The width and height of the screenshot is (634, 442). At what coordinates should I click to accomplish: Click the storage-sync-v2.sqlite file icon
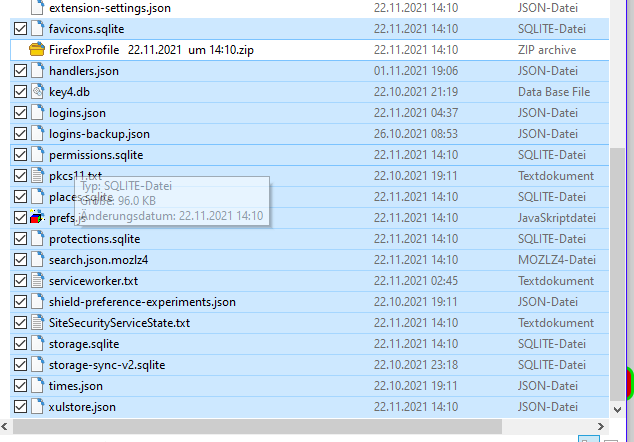37,365
